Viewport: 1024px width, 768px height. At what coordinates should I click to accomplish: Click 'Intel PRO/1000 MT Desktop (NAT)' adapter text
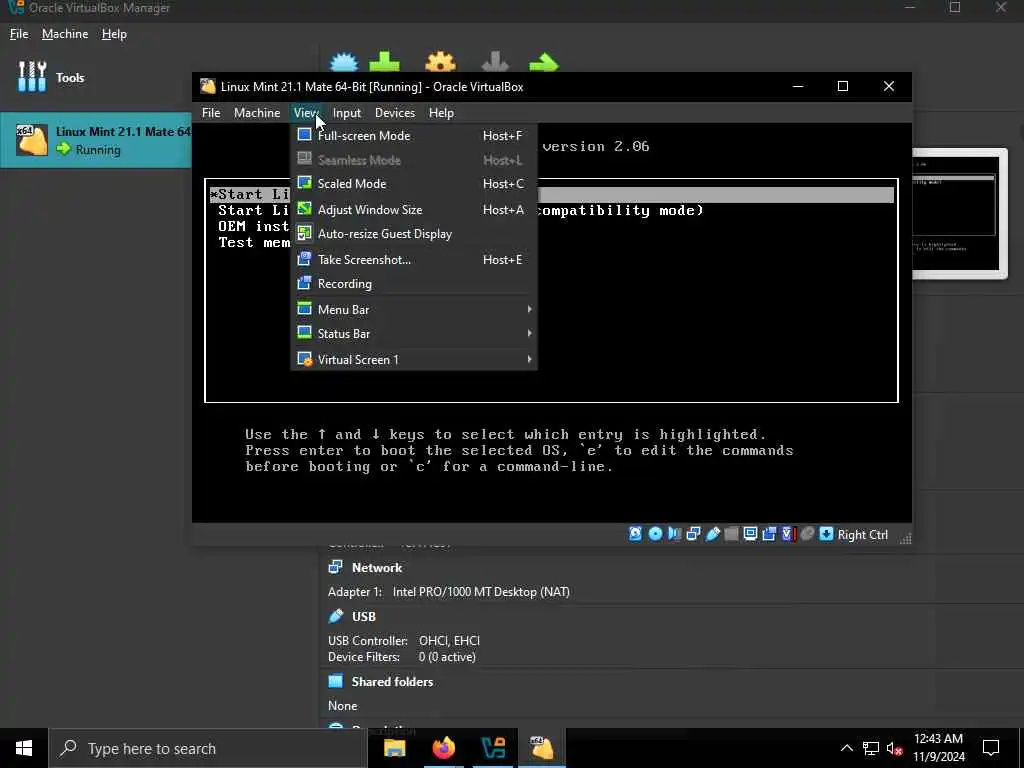pyautogui.click(x=481, y=592)
